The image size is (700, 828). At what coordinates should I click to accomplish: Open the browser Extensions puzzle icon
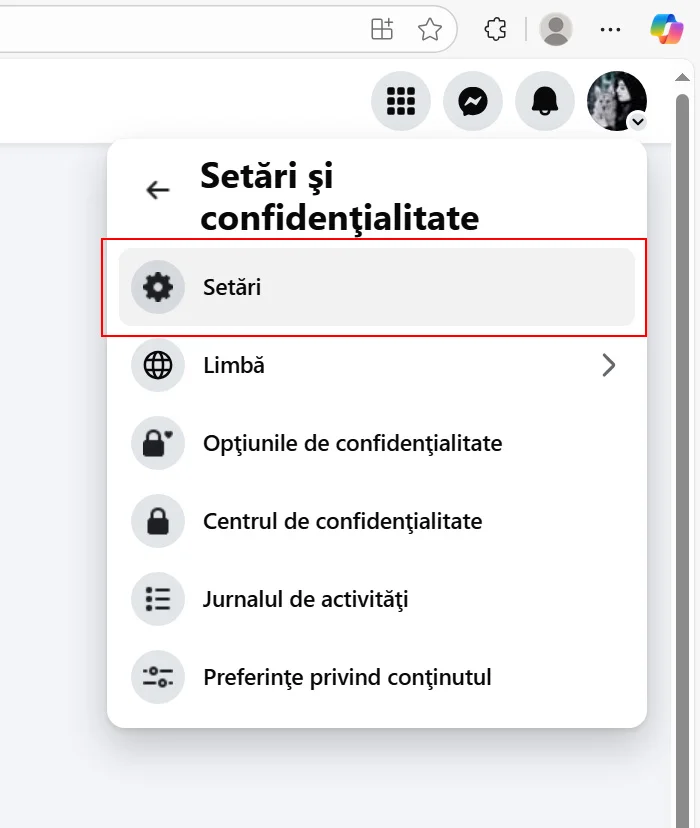(x=495, y=29)
